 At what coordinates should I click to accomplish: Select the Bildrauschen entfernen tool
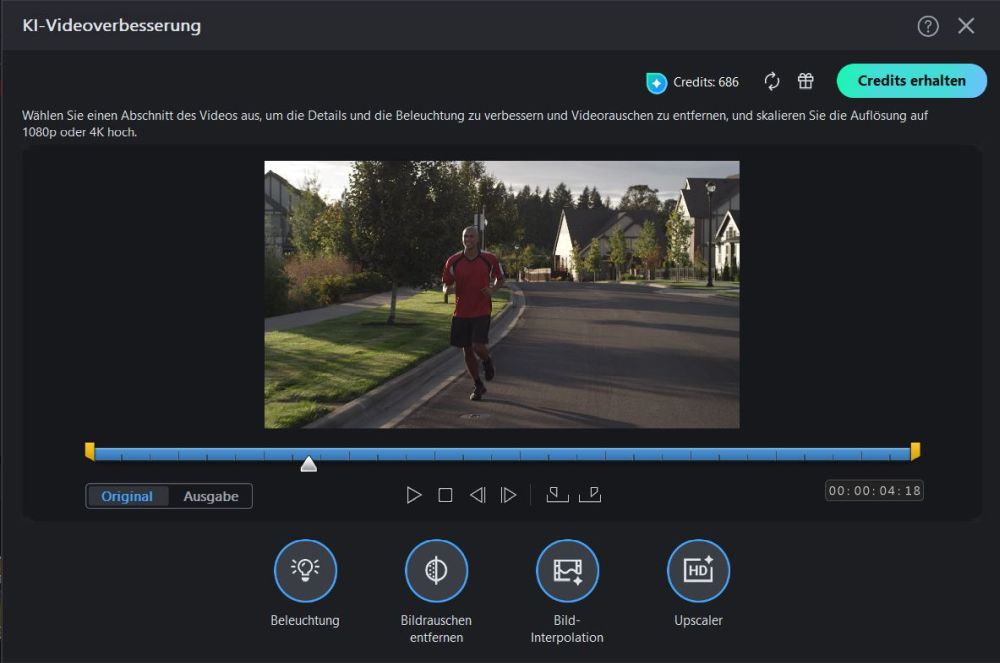(x=436, y=571)
